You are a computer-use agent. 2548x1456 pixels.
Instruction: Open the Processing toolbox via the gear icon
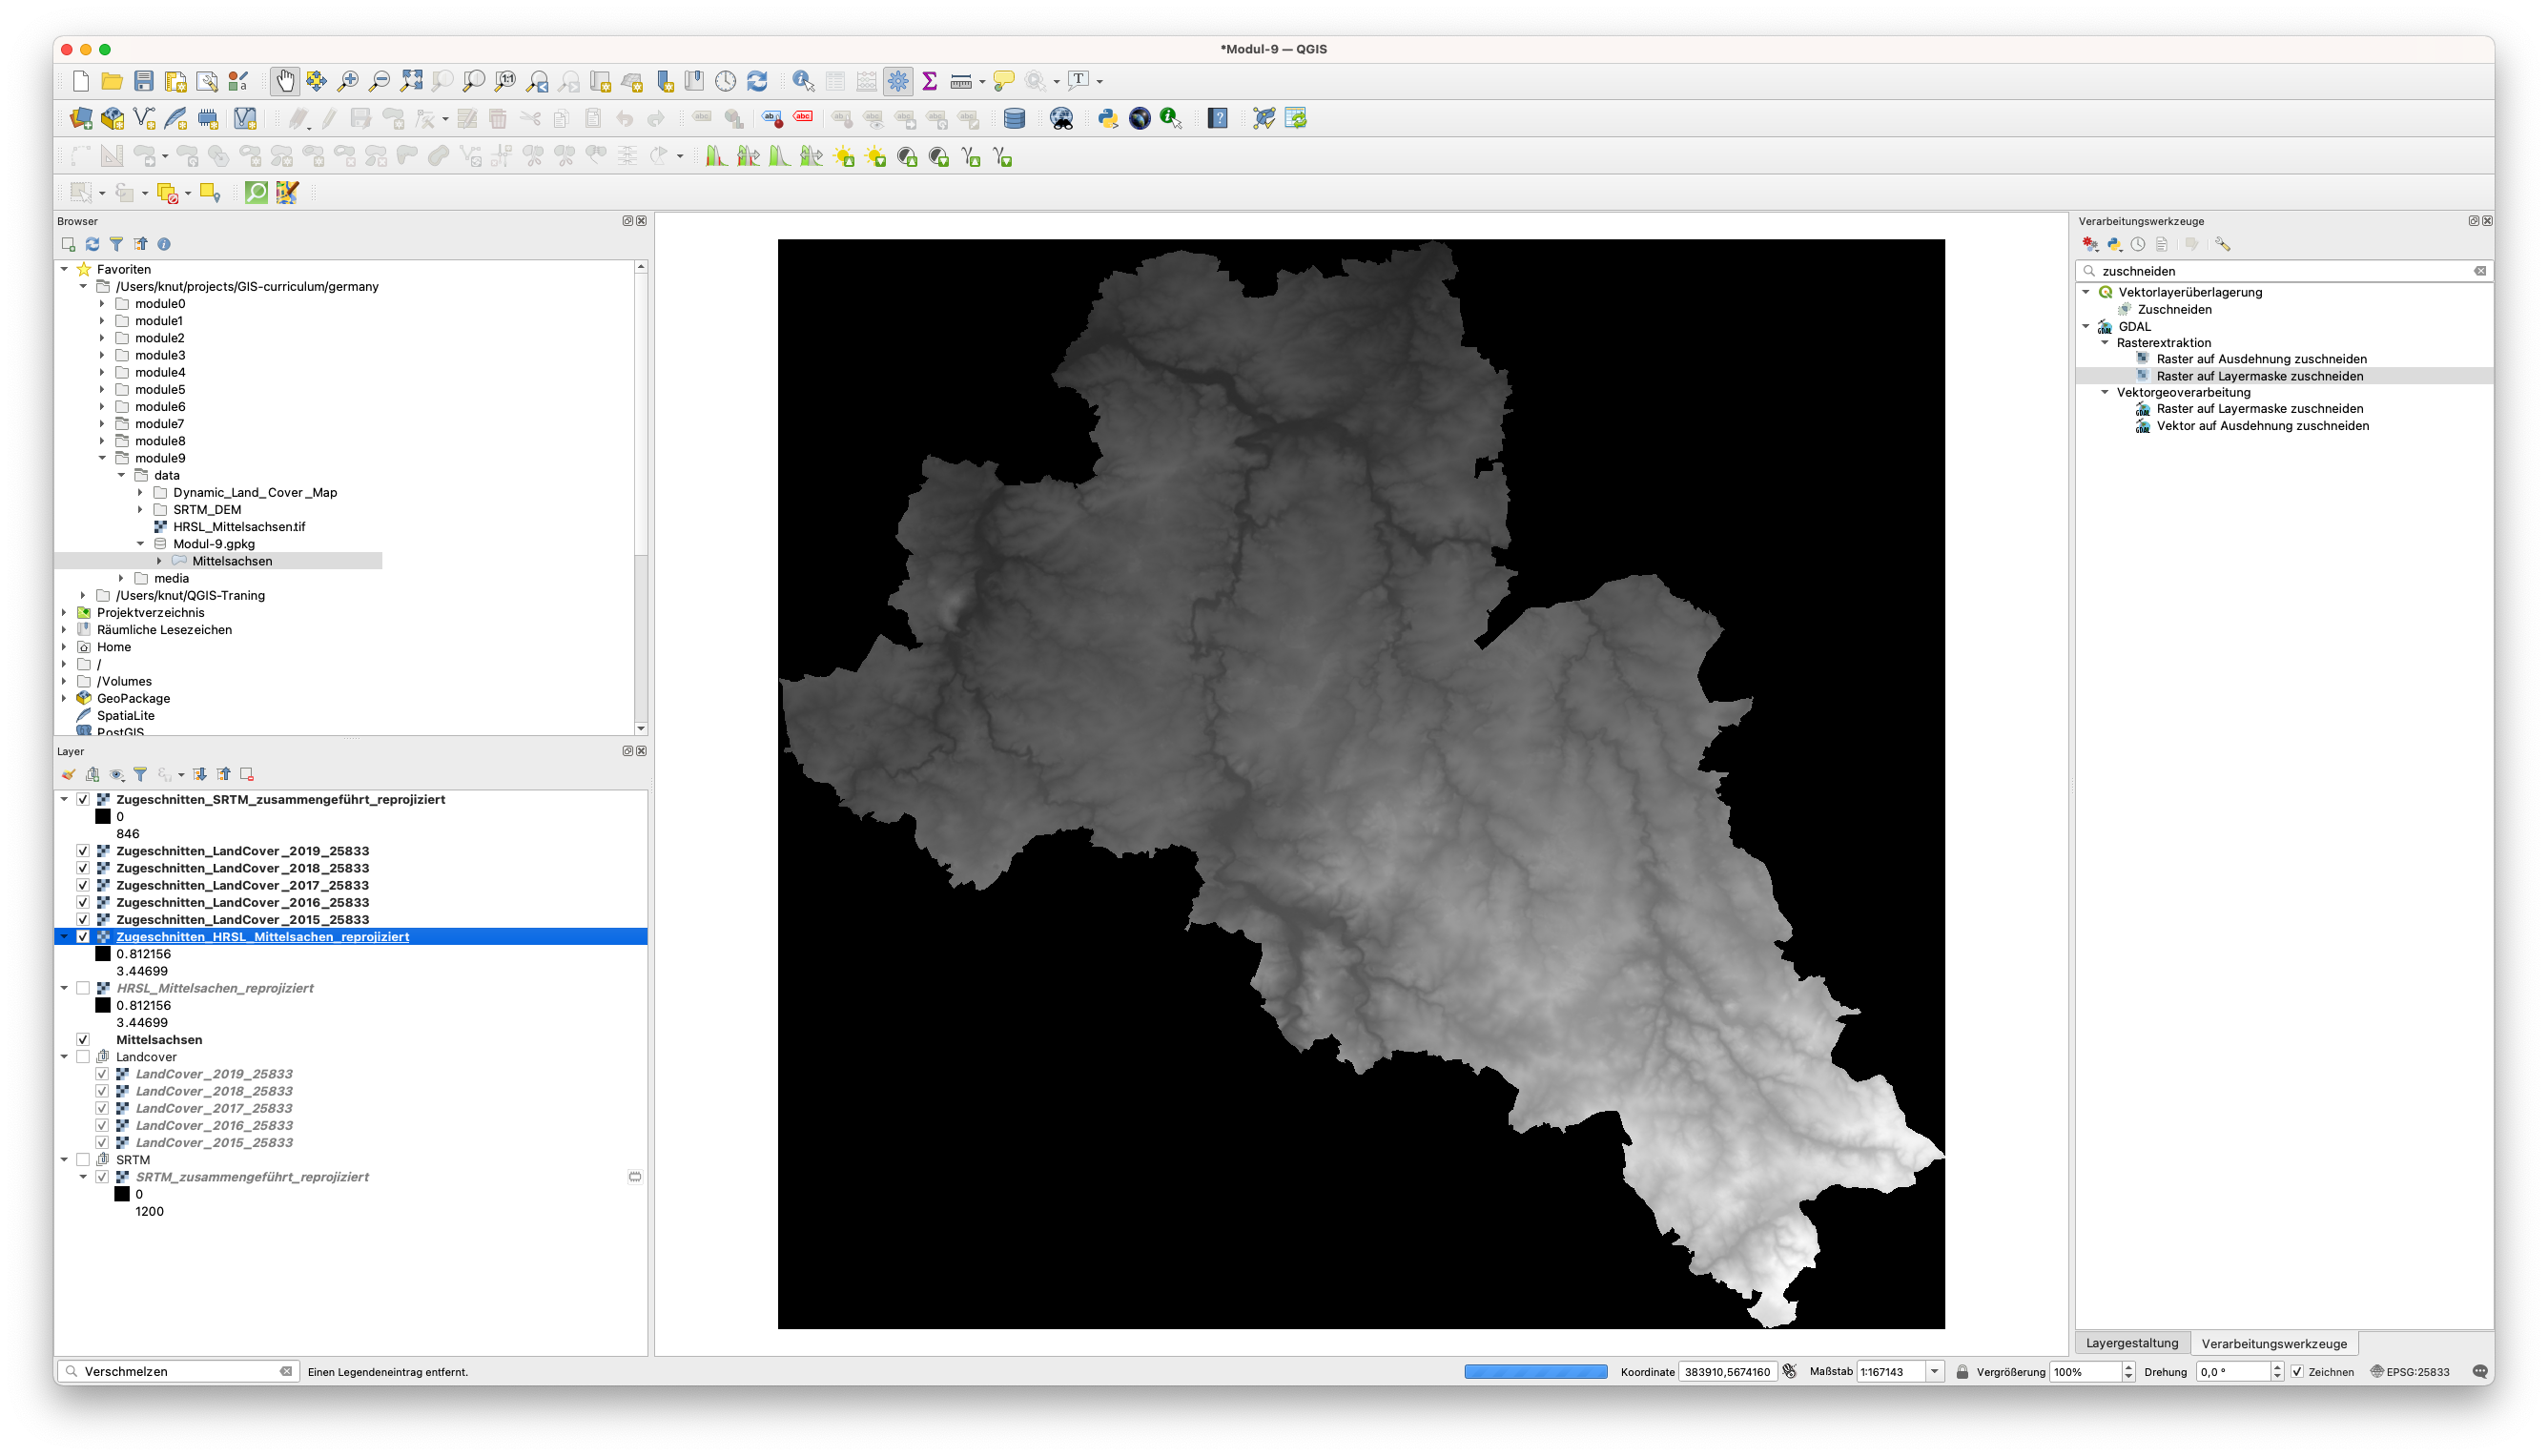pos(898,81)
